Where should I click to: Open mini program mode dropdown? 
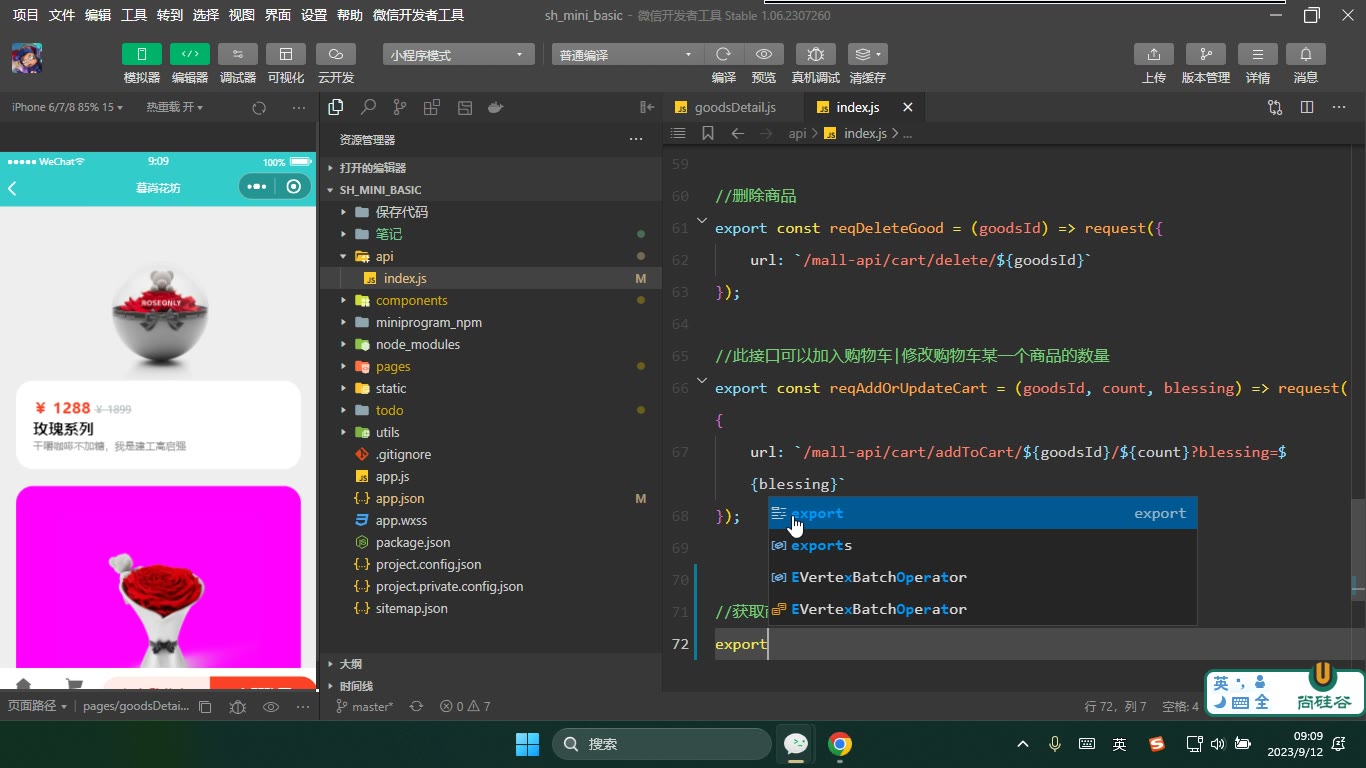pyautogui.click(x=457, y=55)
